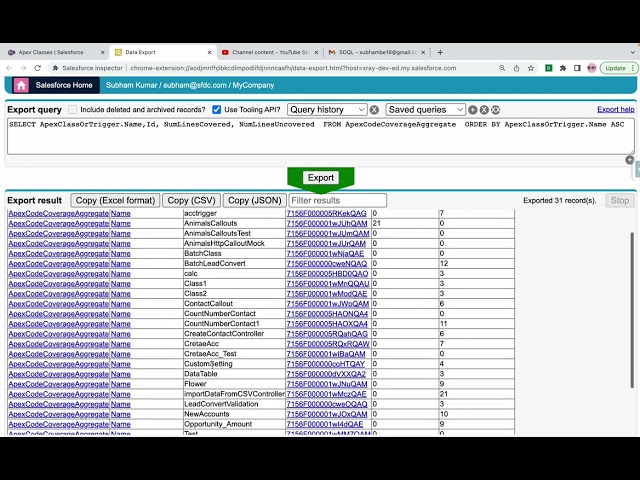Open the ContactCallout row Id link

(x=328, y=304)
